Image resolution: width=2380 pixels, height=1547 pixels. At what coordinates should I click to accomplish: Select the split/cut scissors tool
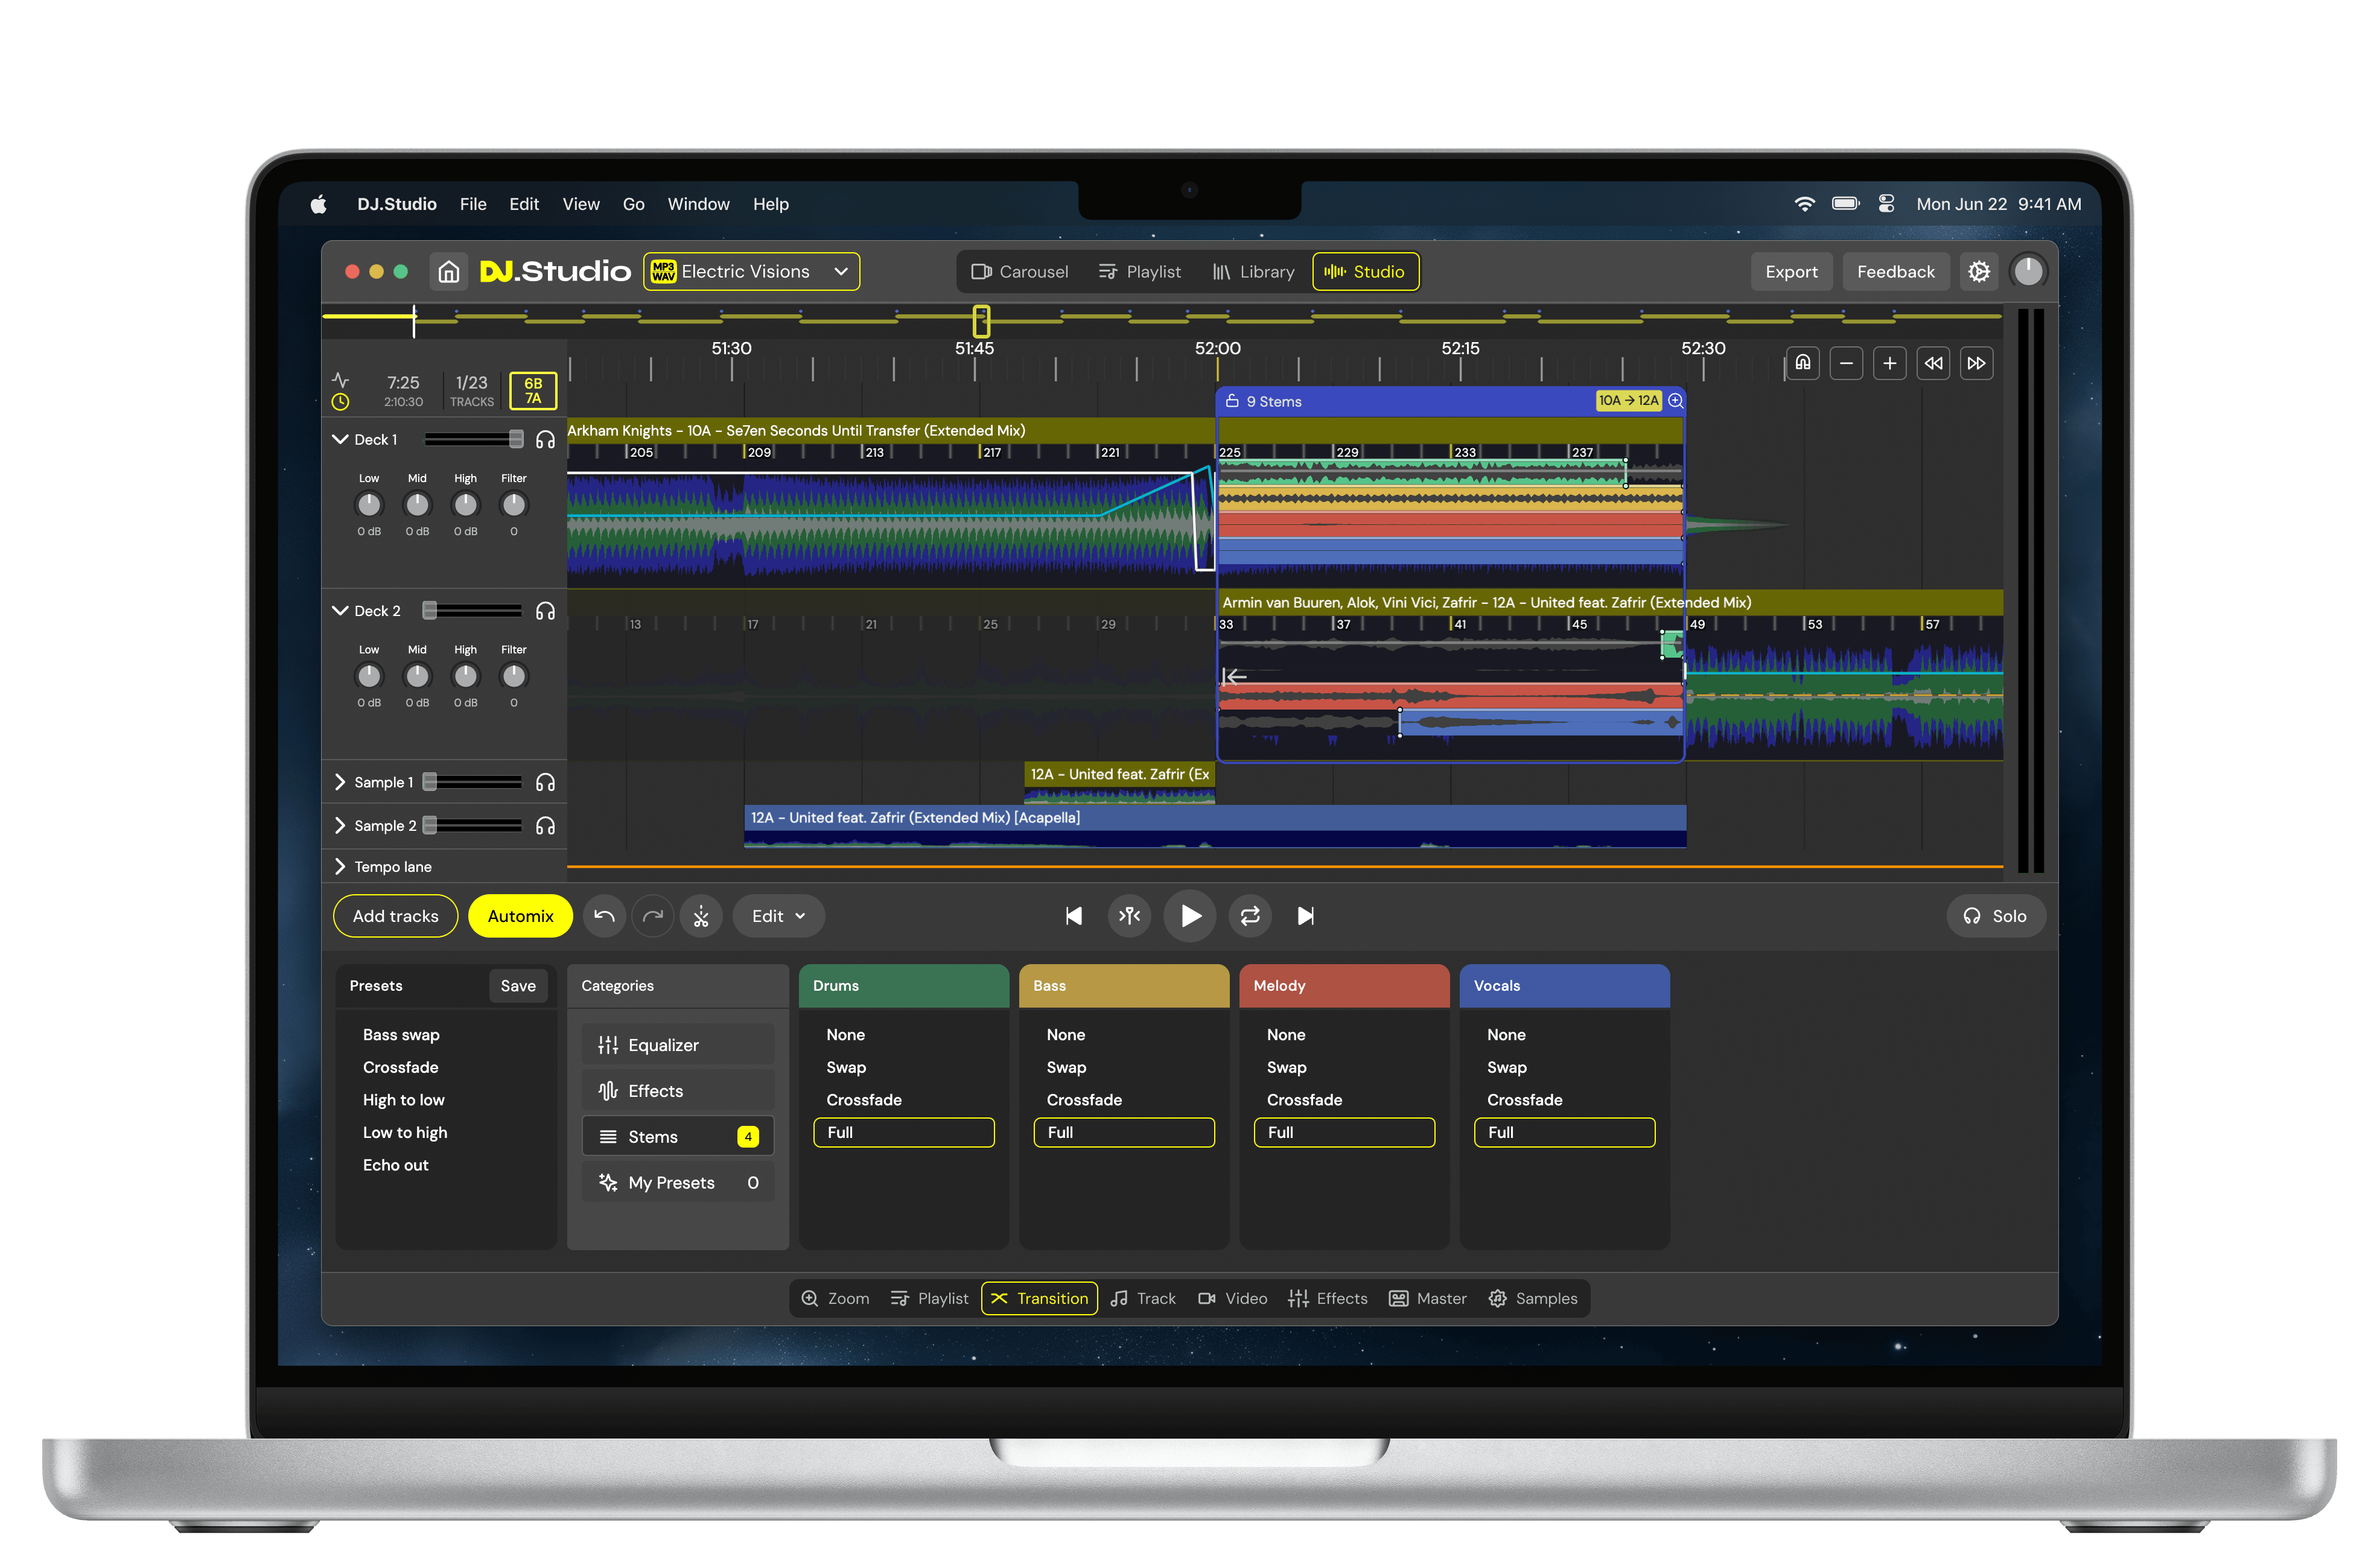[x=701, y=916]
